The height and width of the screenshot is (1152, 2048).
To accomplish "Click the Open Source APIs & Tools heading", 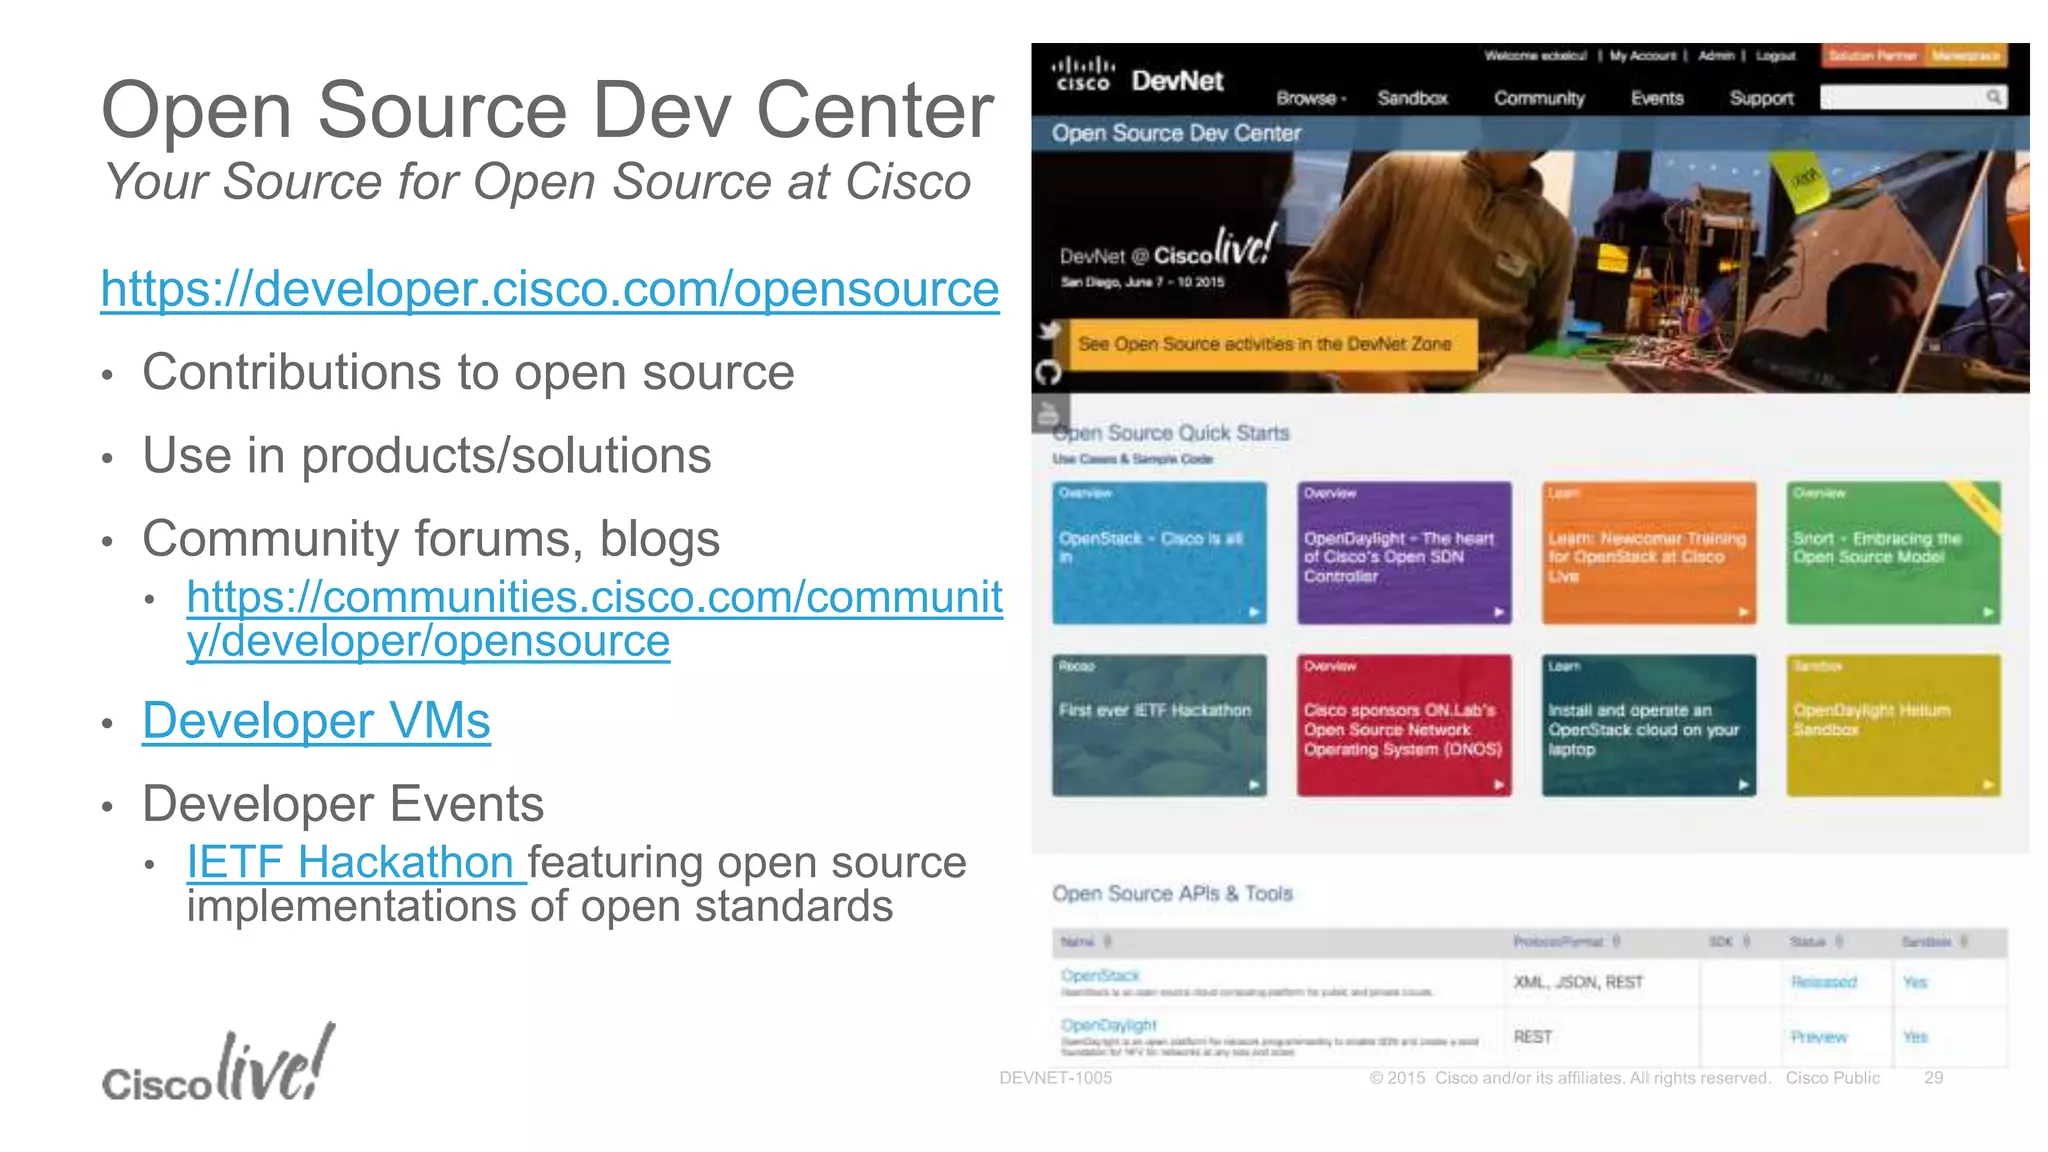I will click(x=1172, y=893).
